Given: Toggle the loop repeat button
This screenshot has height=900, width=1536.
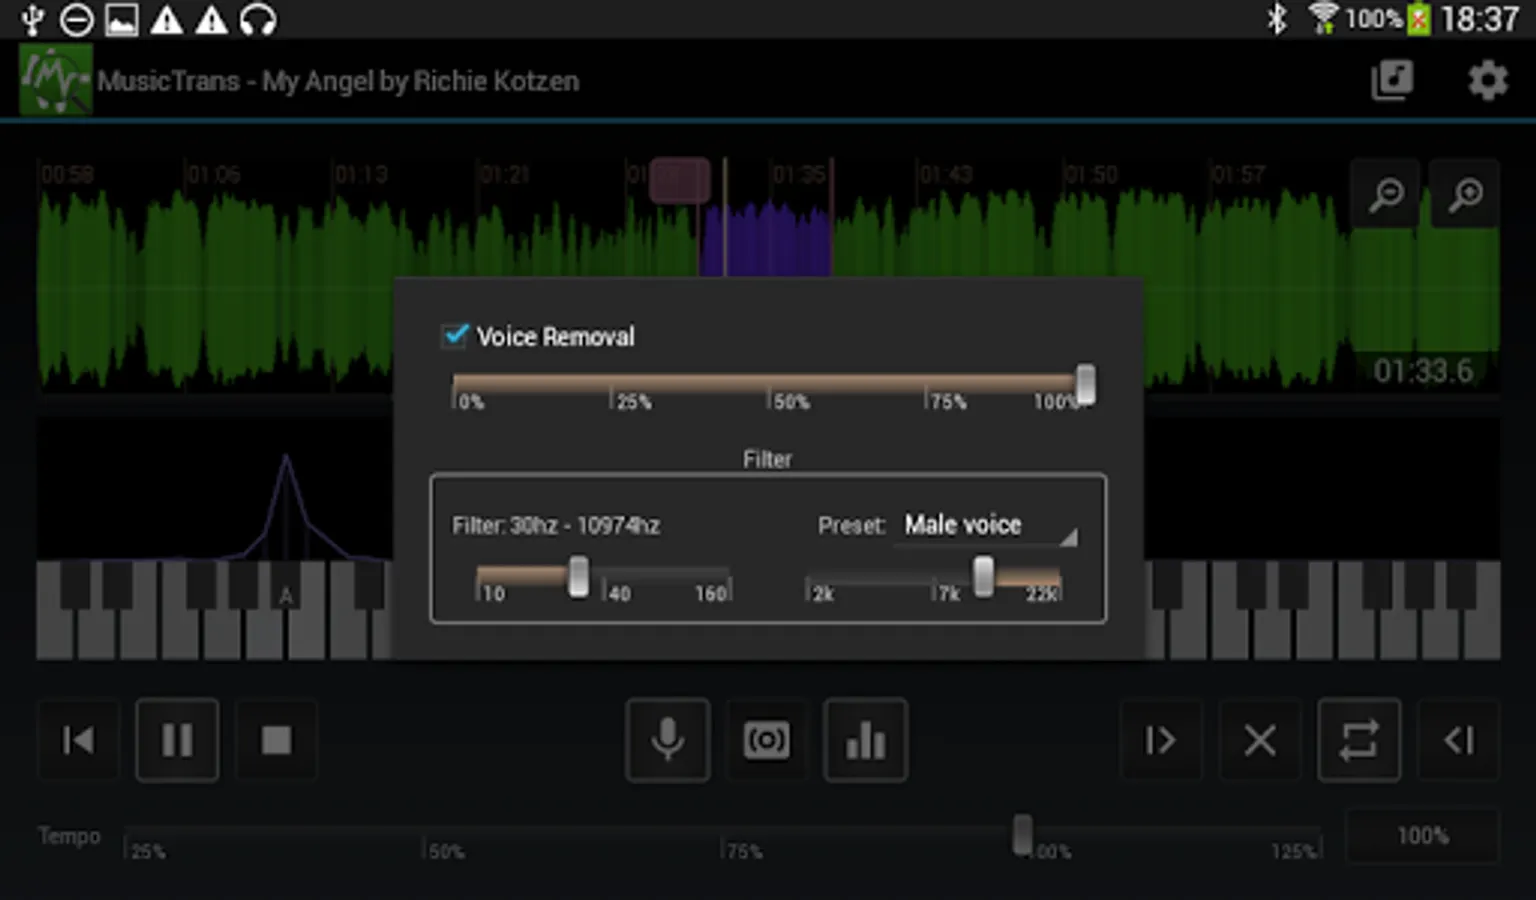Looking at the screenshot, I should pos(1359,740).
